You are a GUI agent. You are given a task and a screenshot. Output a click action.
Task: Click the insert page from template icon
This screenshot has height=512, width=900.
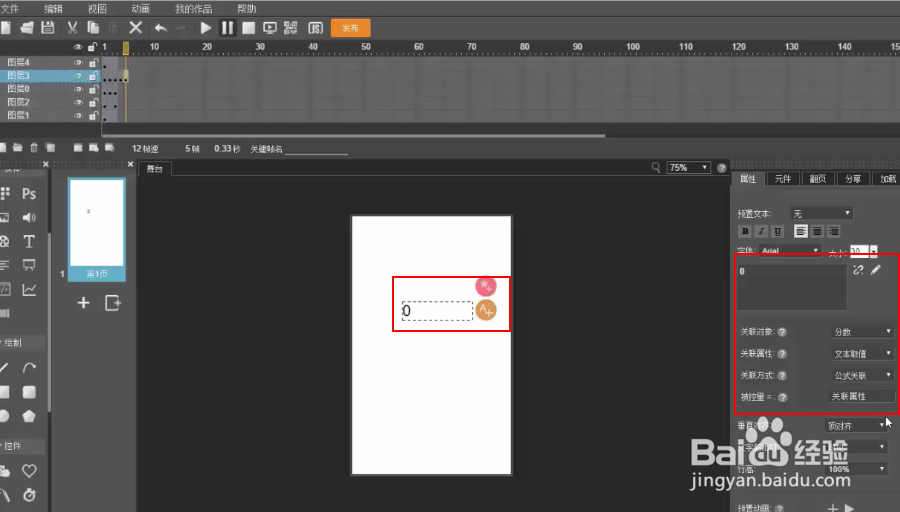[112, 302]
